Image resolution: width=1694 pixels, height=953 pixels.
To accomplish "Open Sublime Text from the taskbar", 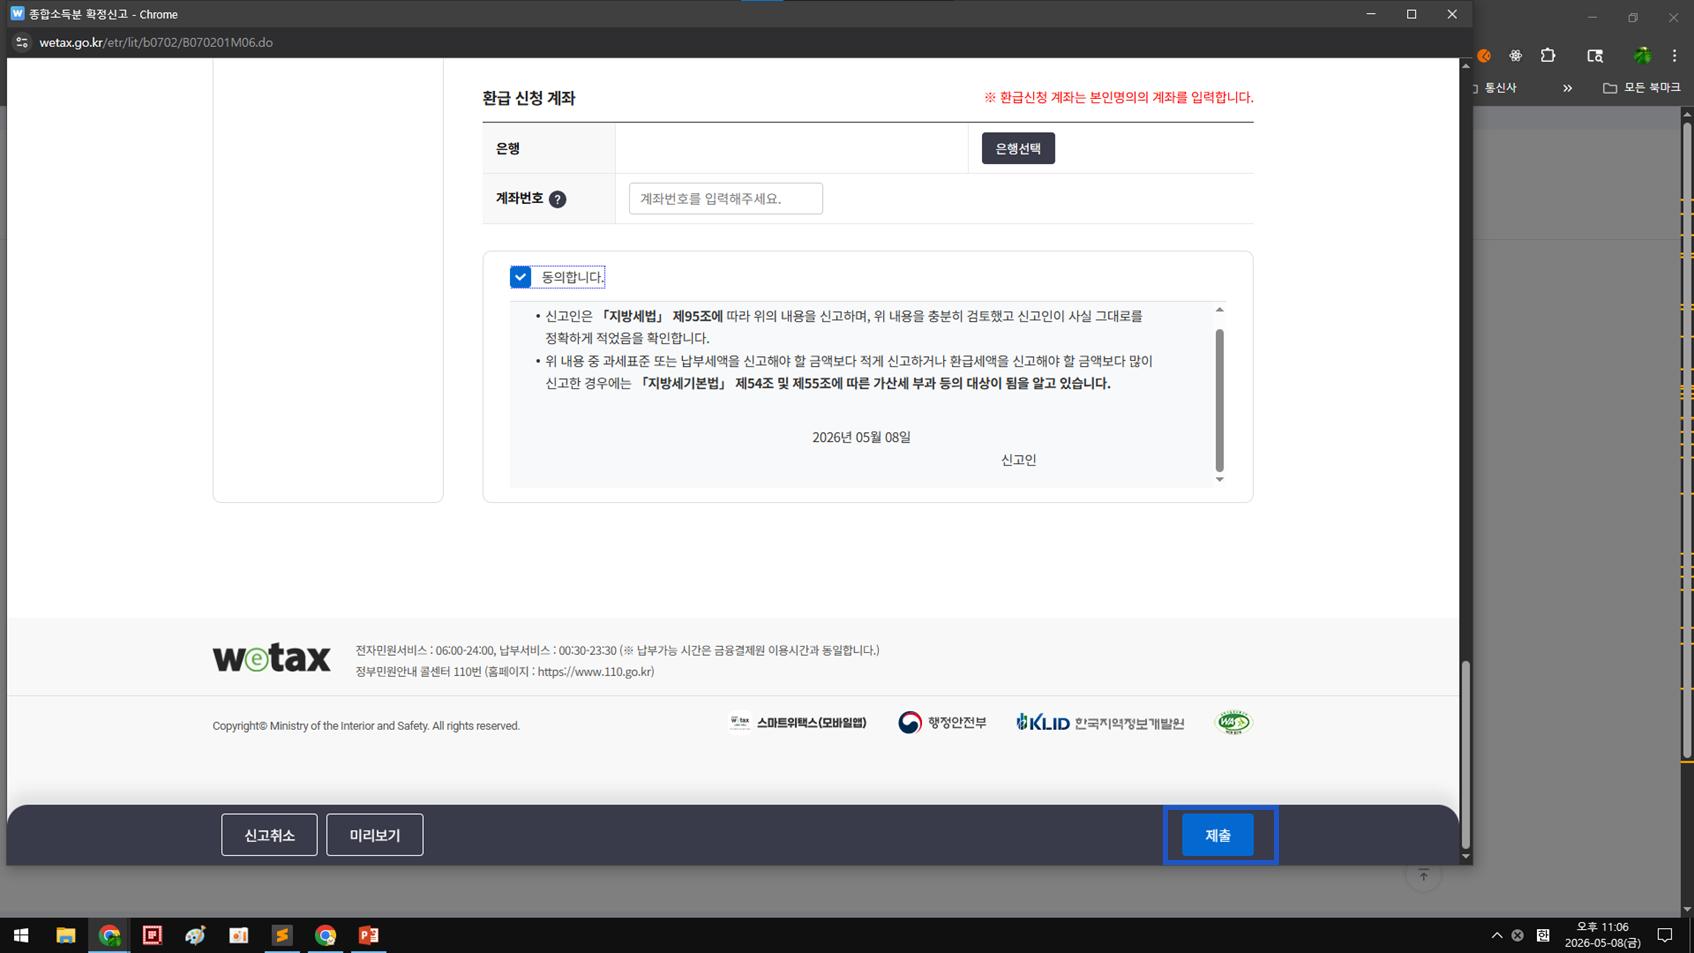I will 282,935.
